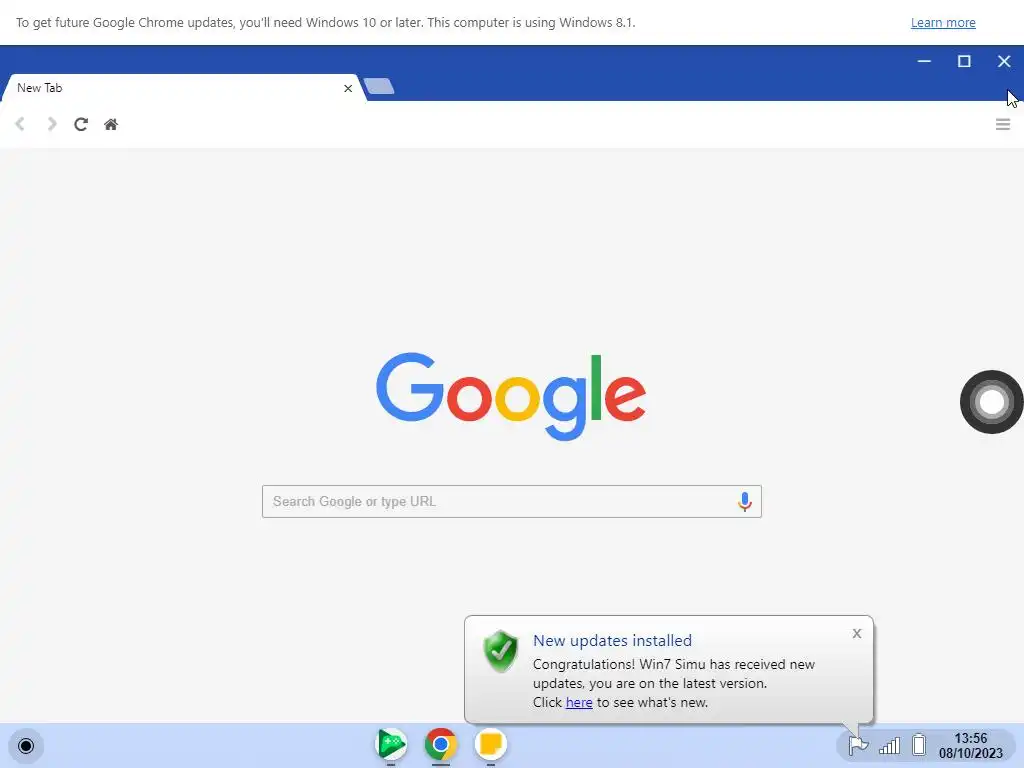
Task: Click the browser forward arrow
Action: pyautogui.click(x=52, y=124)
